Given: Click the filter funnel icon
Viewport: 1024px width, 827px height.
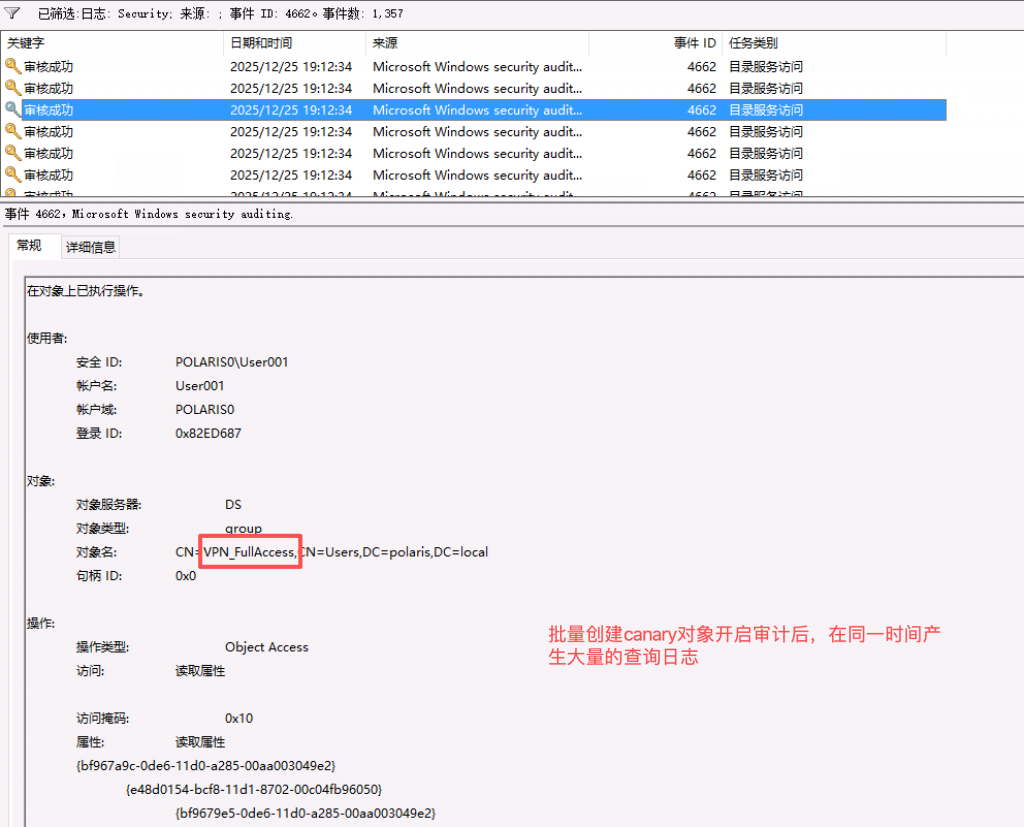Looking at the screenshot, I should (13, 14).
